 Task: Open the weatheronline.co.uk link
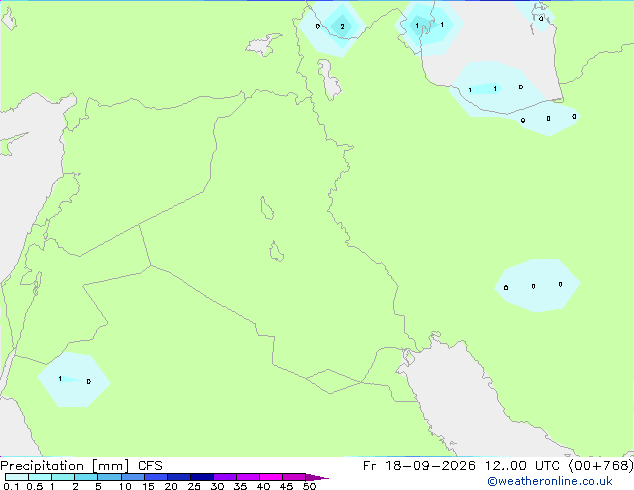coord(550,481)
